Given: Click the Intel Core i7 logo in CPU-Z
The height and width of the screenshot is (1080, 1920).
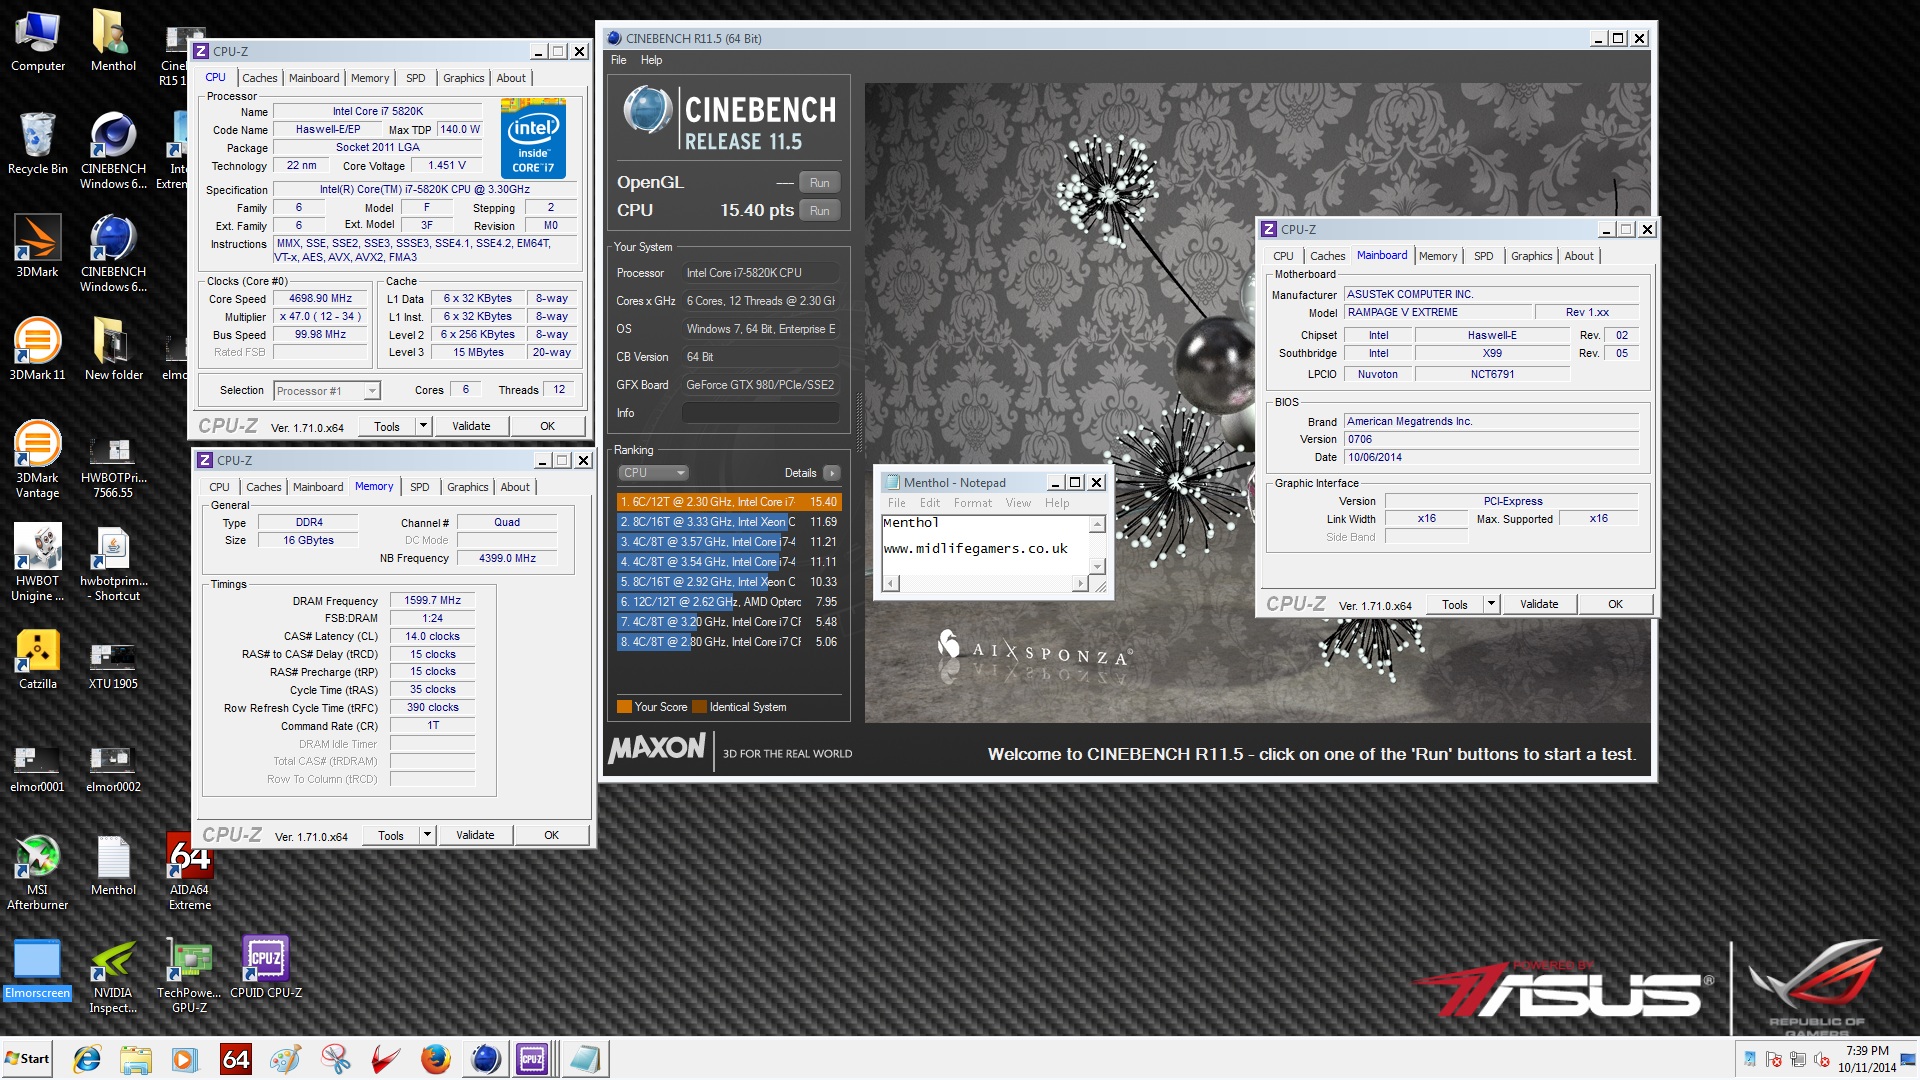Looking at the screenshot, I should click(x=533, y=139).
